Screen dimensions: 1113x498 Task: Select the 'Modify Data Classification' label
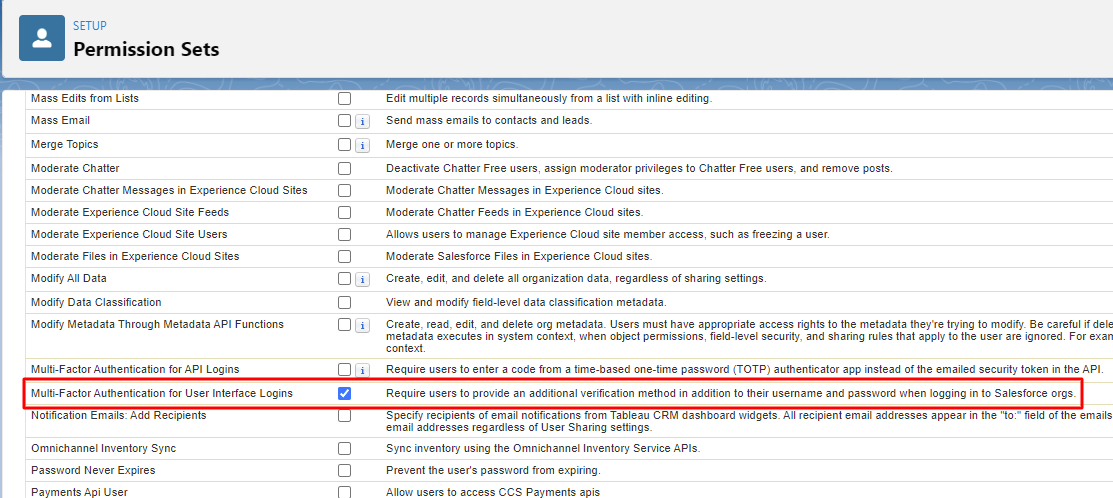click(x=97, y=302)
